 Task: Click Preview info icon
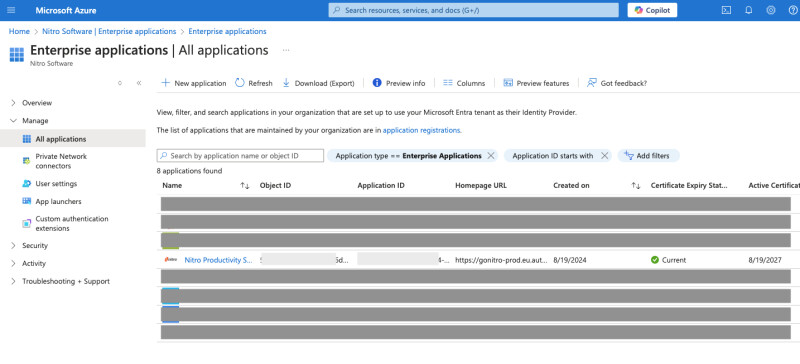pos(377,83)
